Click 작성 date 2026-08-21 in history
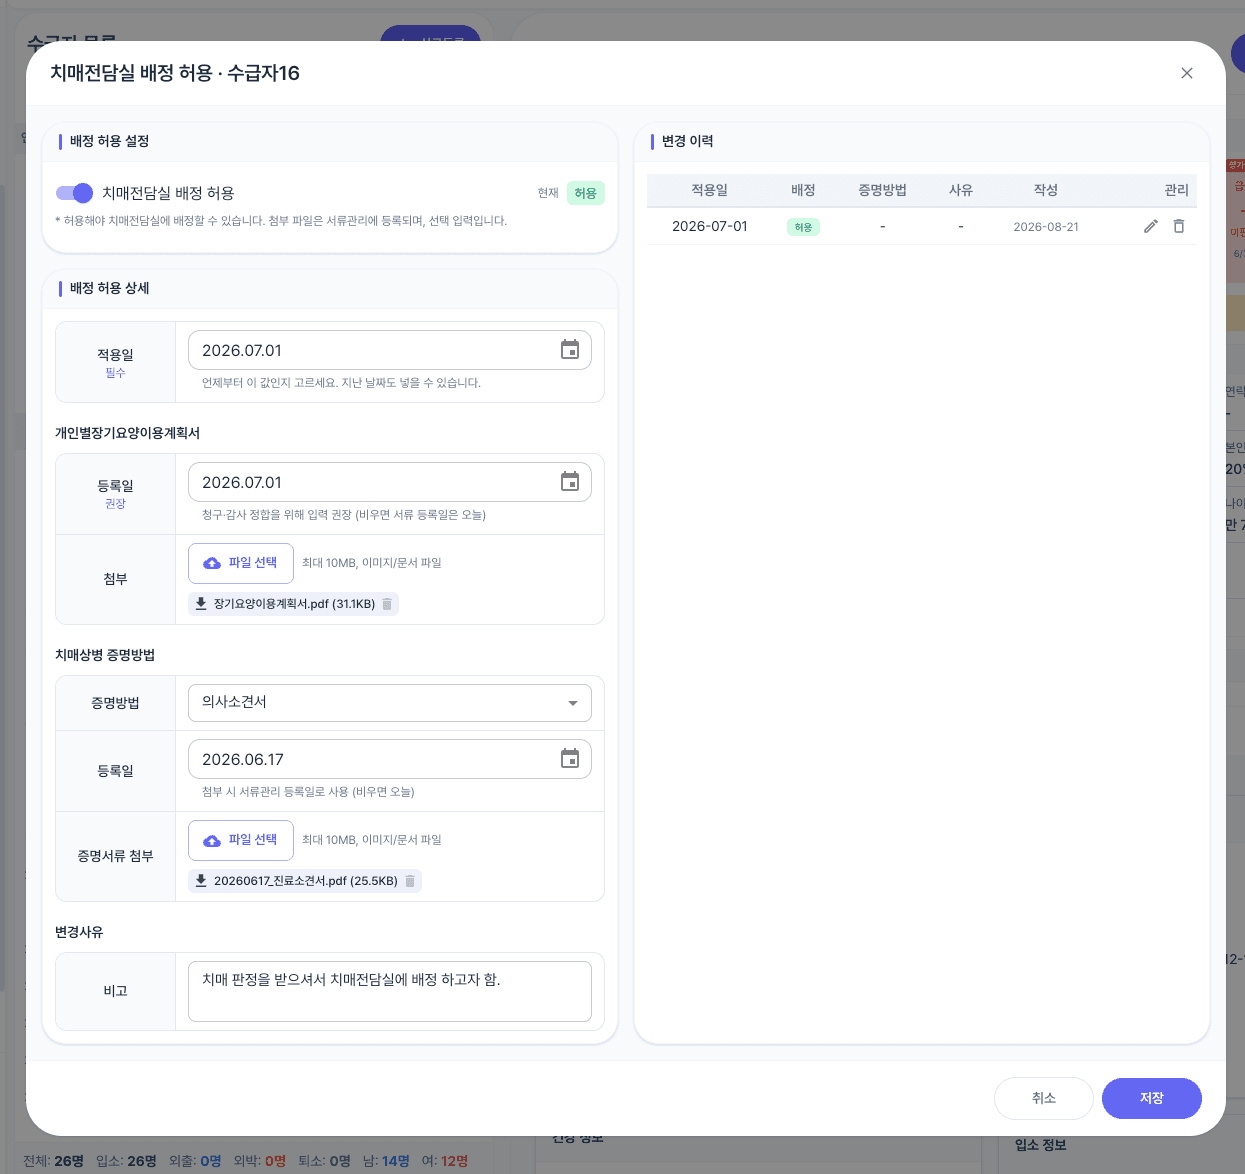 (x=1046, y=227)
